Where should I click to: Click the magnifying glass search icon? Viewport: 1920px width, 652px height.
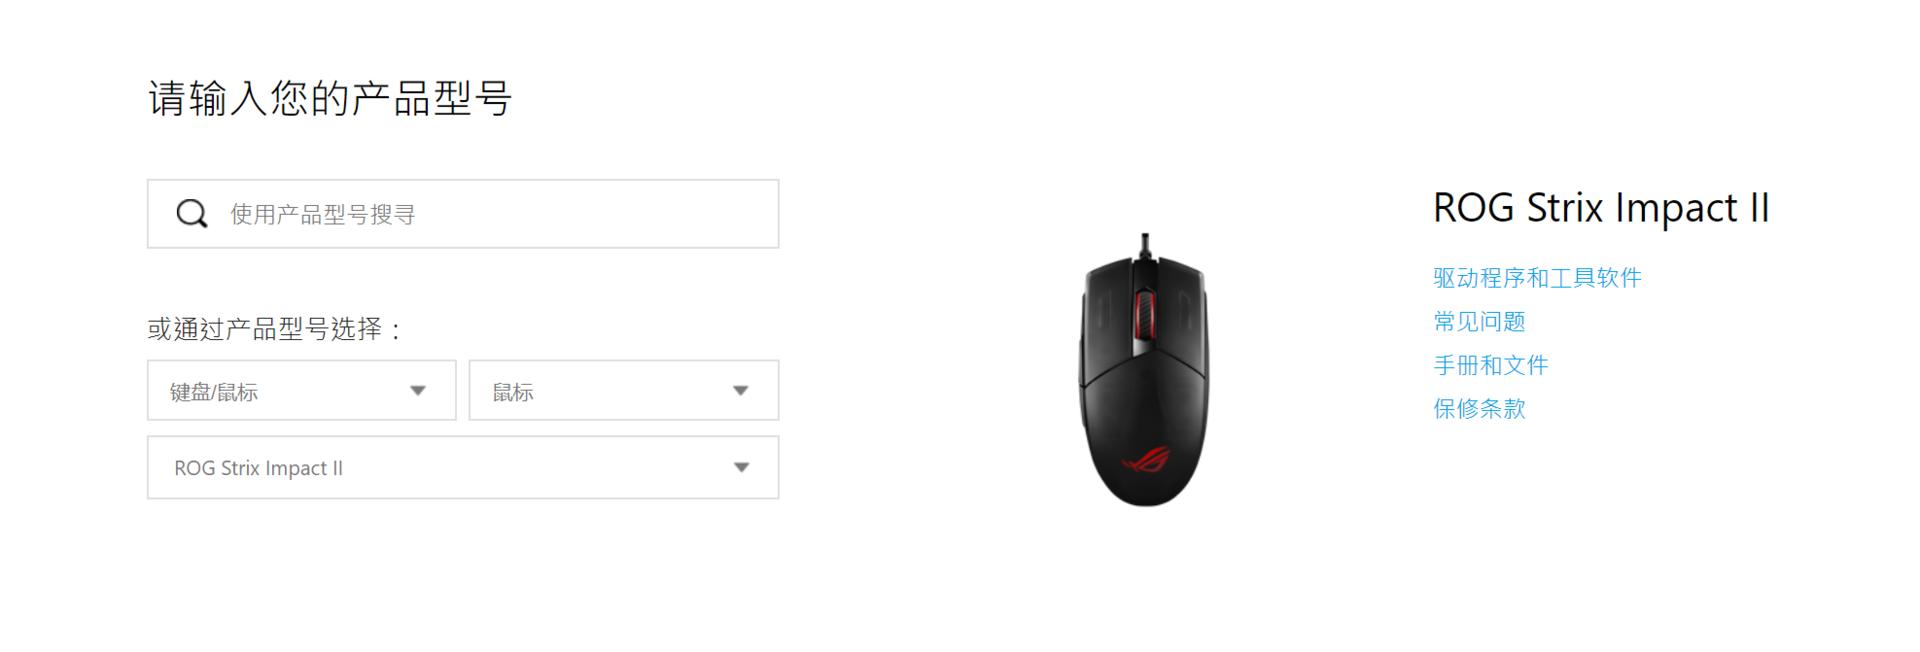point(191,214)
